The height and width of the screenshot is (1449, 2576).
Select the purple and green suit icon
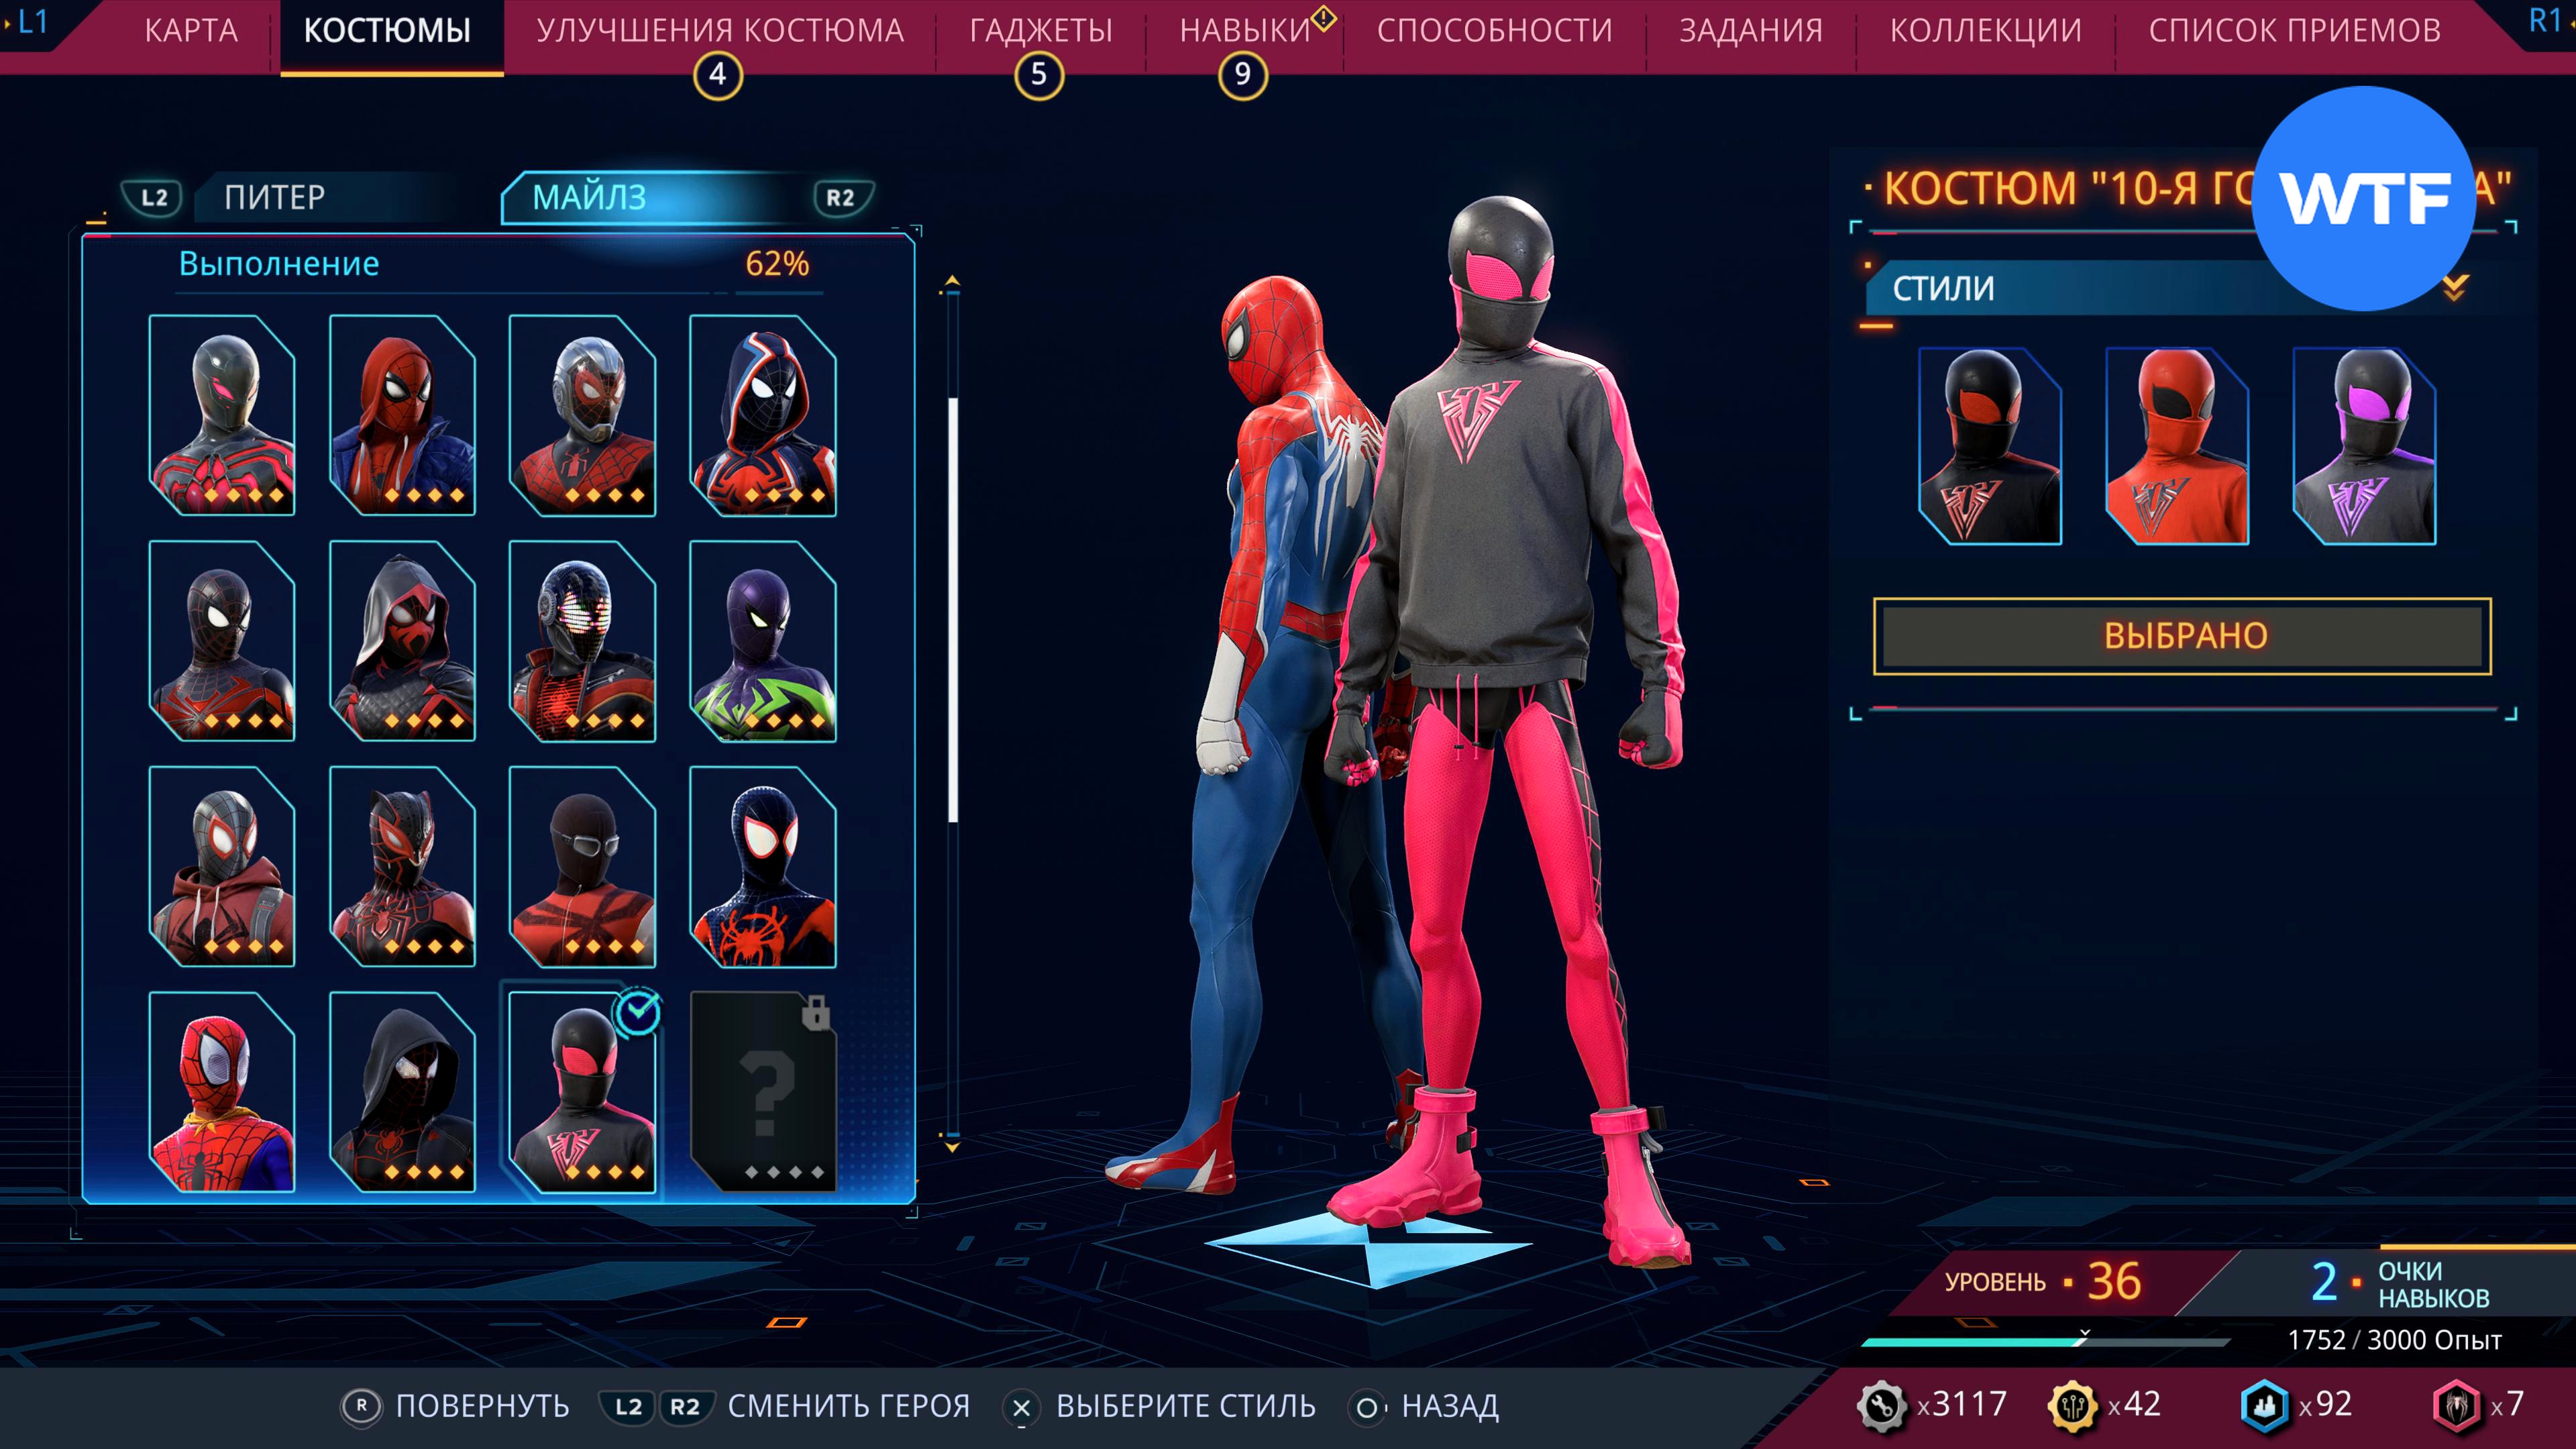tap(762, 641)
